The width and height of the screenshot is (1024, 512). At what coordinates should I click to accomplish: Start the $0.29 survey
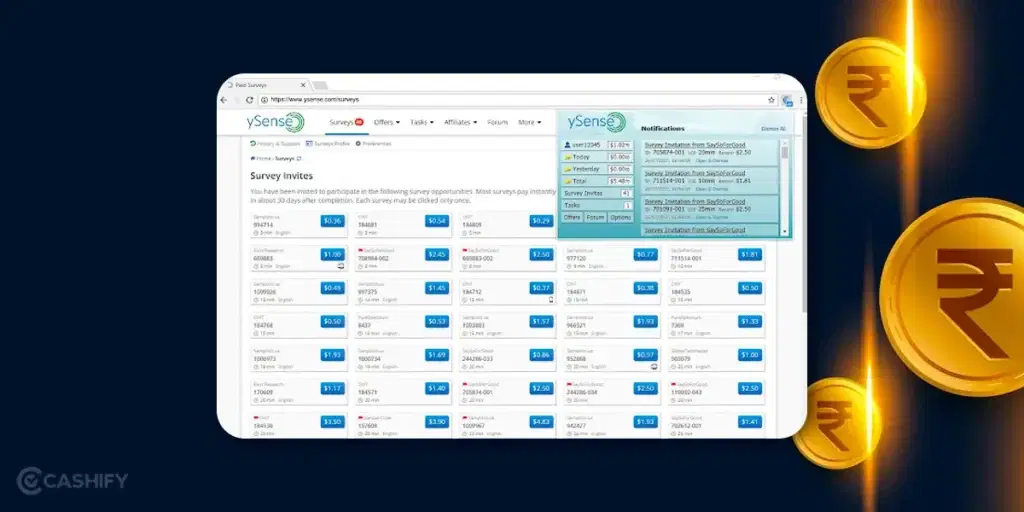click(541, 221)
